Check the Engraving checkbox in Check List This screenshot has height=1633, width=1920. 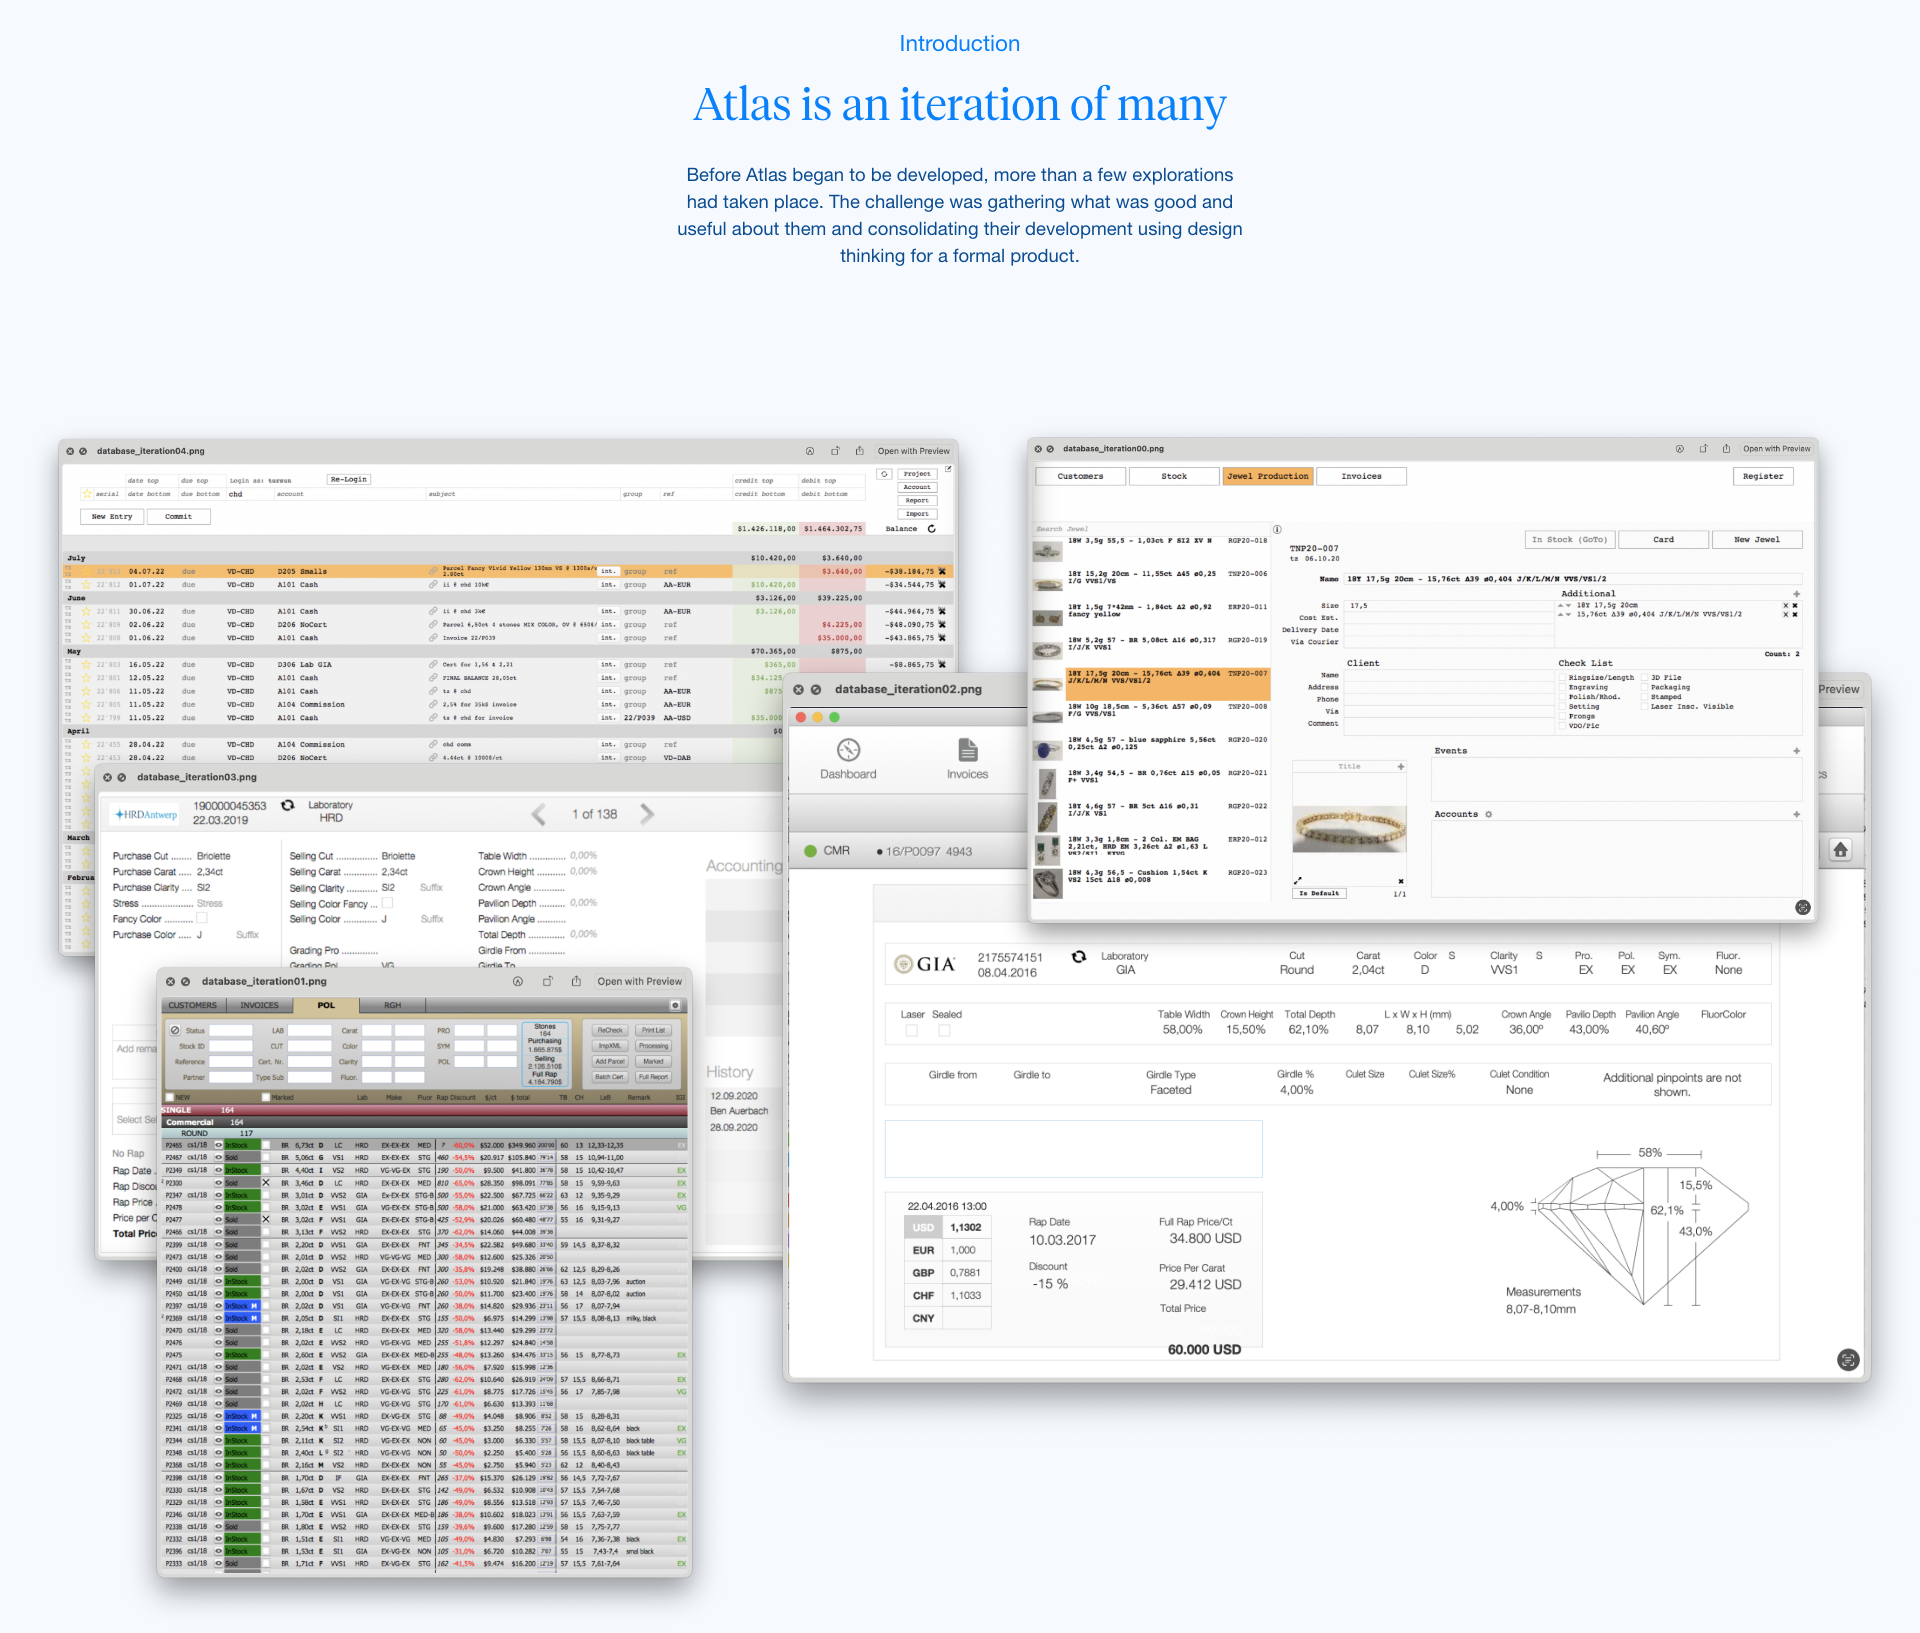coord(1562,687)
